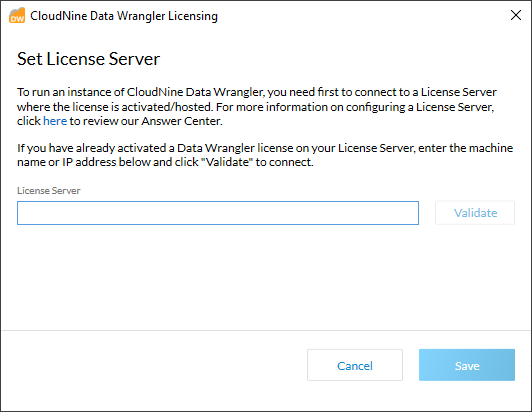Click the paragraph starting 'To run an instance'
The height and width of the screenshot is (412, 532).
tap(257, 107)
